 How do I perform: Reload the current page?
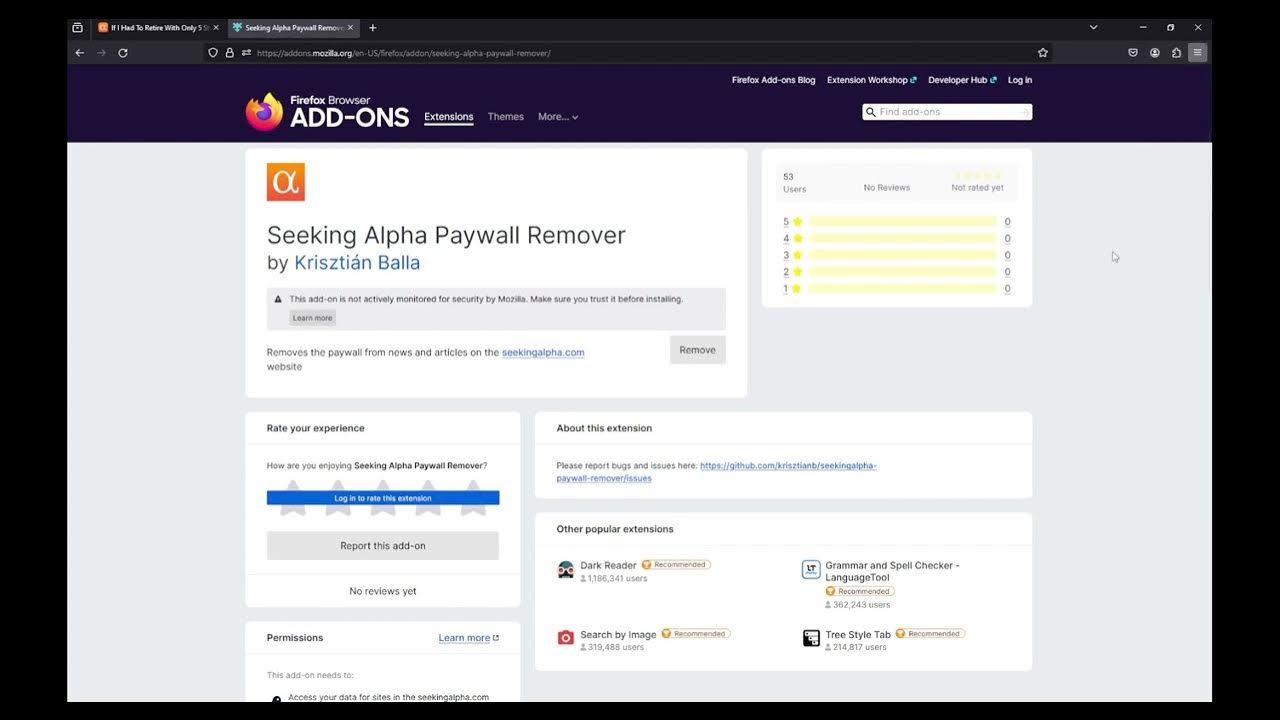123,53
